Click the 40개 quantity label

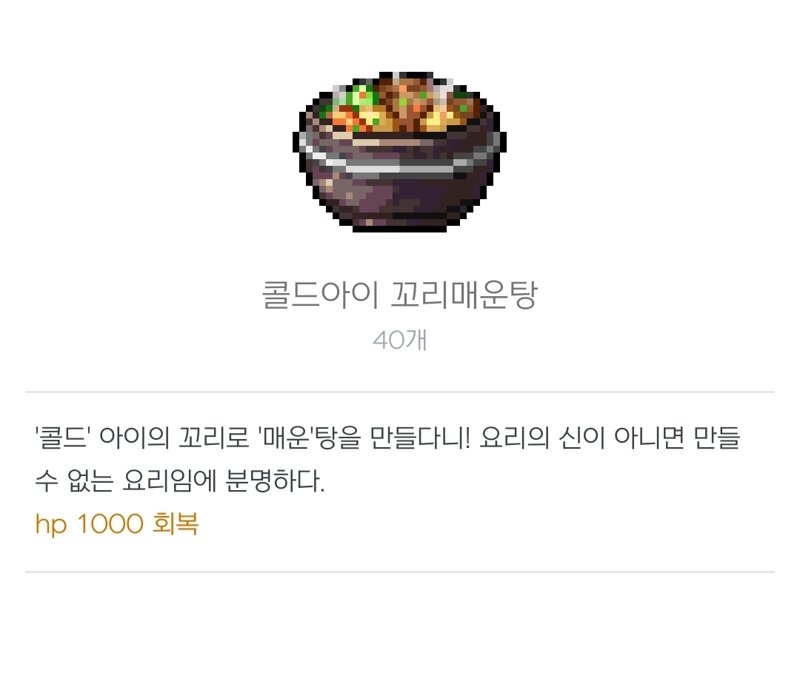click(x=399, y=340)
